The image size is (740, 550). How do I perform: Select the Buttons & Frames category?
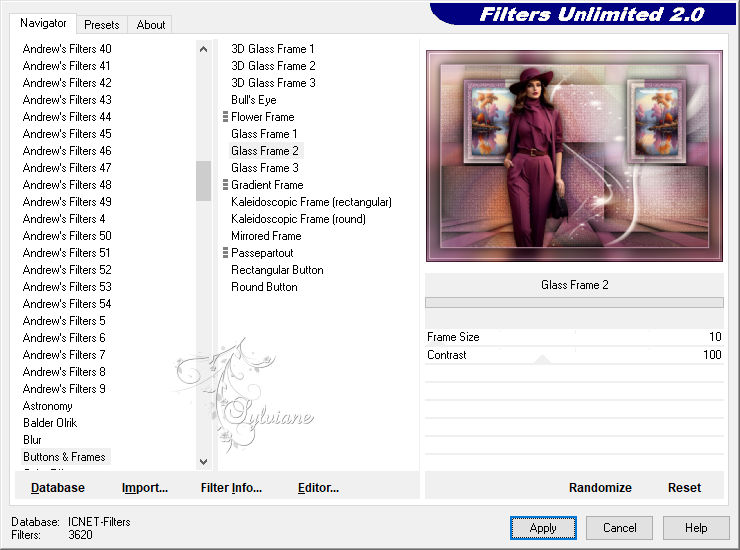[65, 457]
